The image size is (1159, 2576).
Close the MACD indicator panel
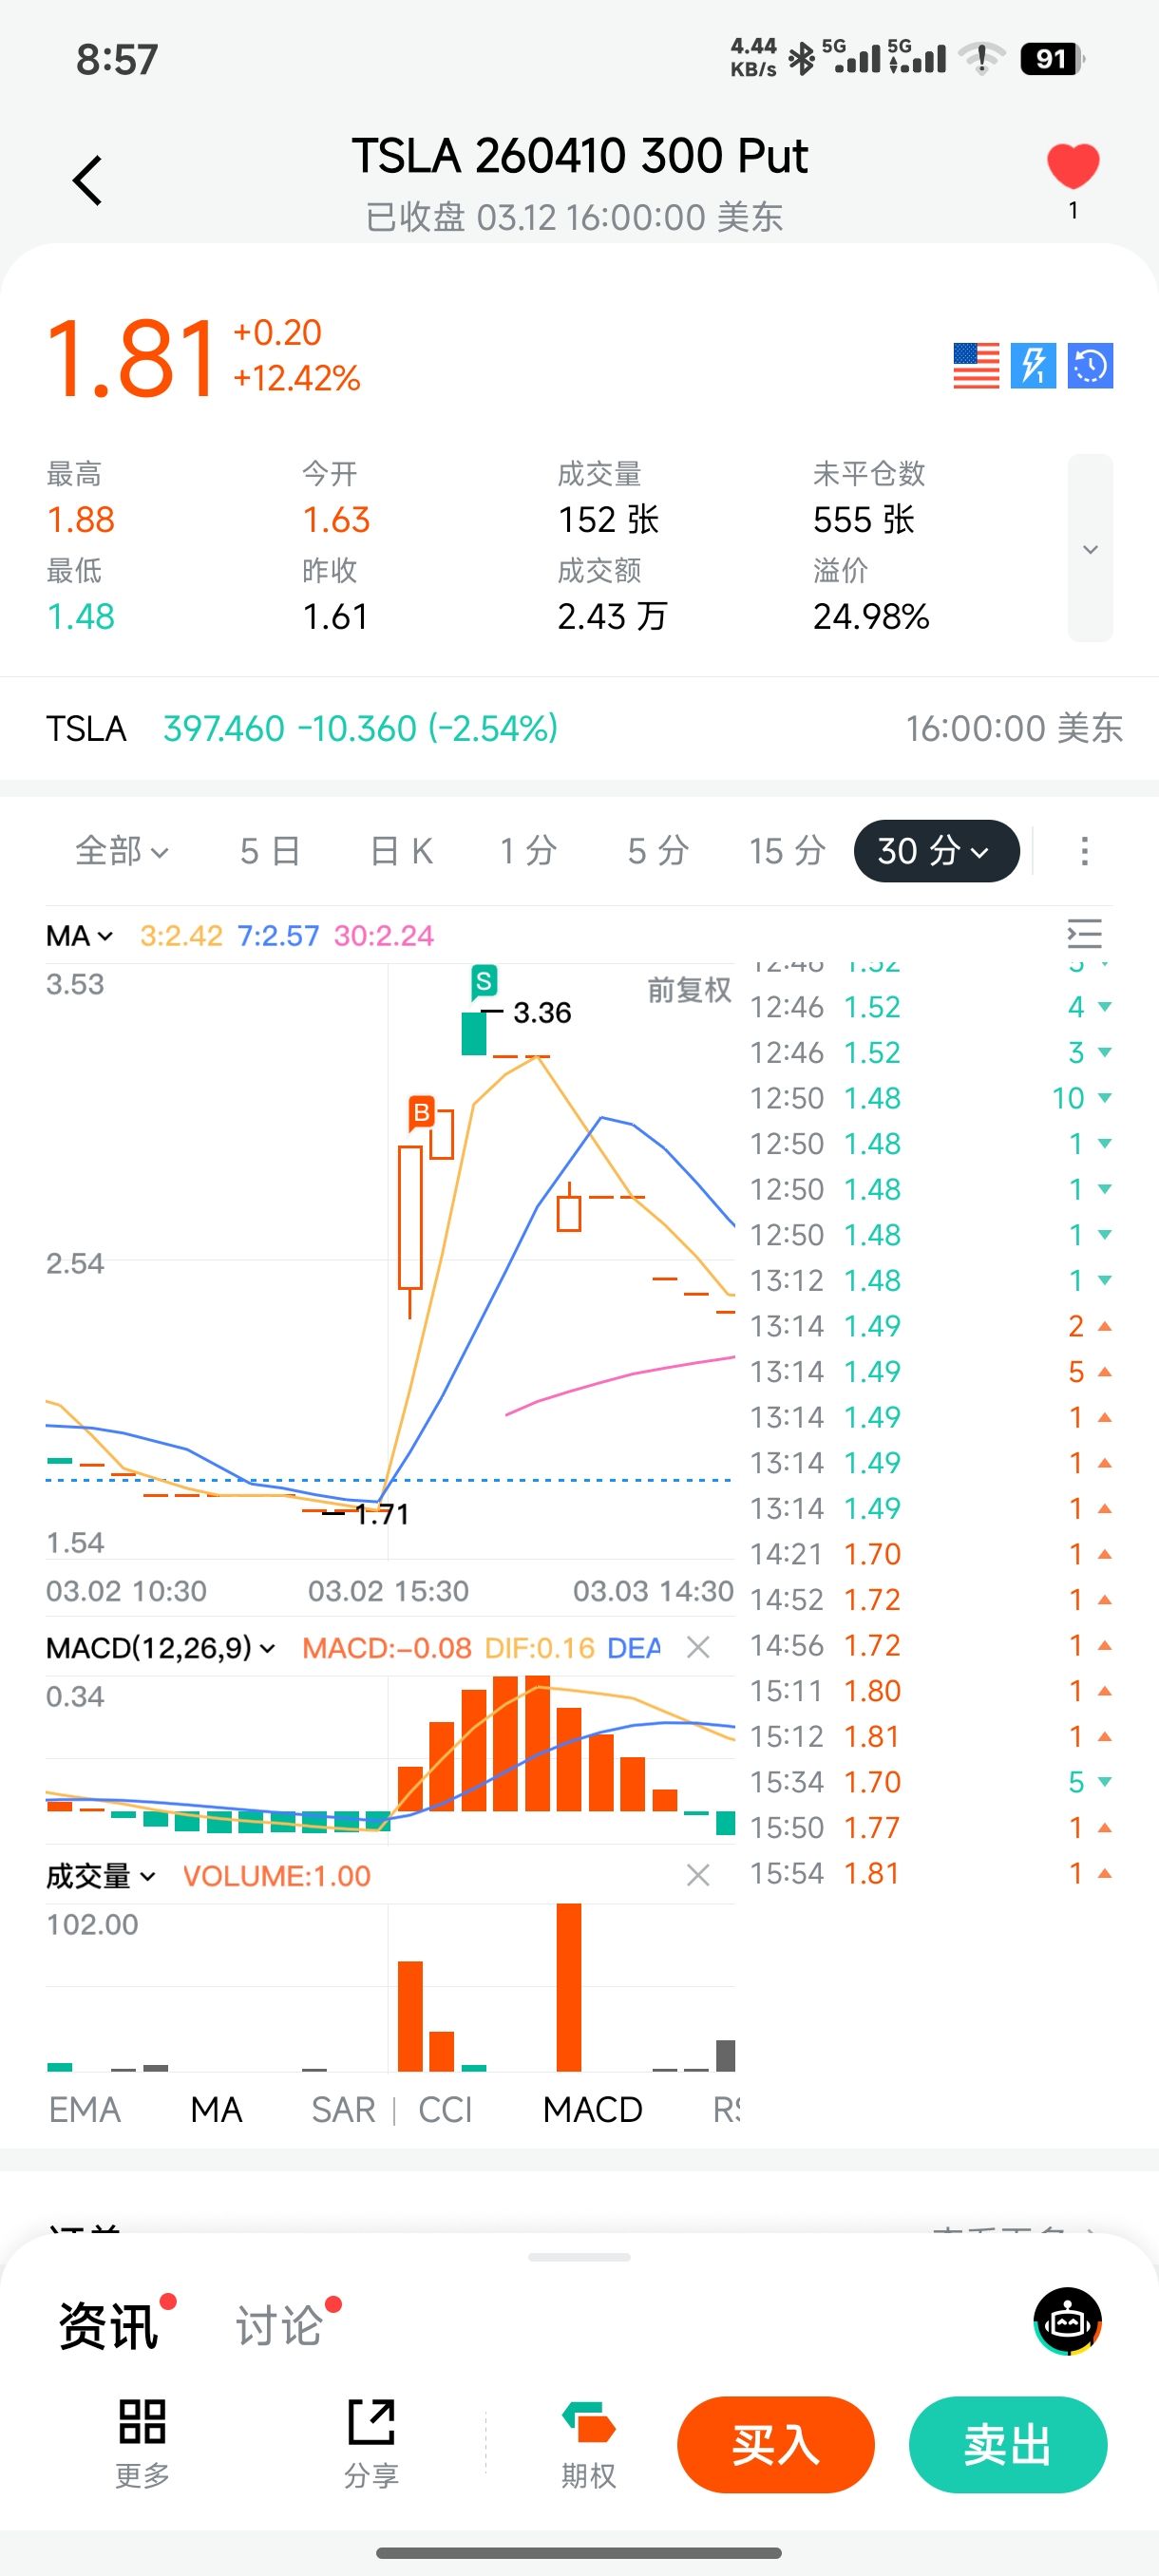click(x=698, y=1647)
